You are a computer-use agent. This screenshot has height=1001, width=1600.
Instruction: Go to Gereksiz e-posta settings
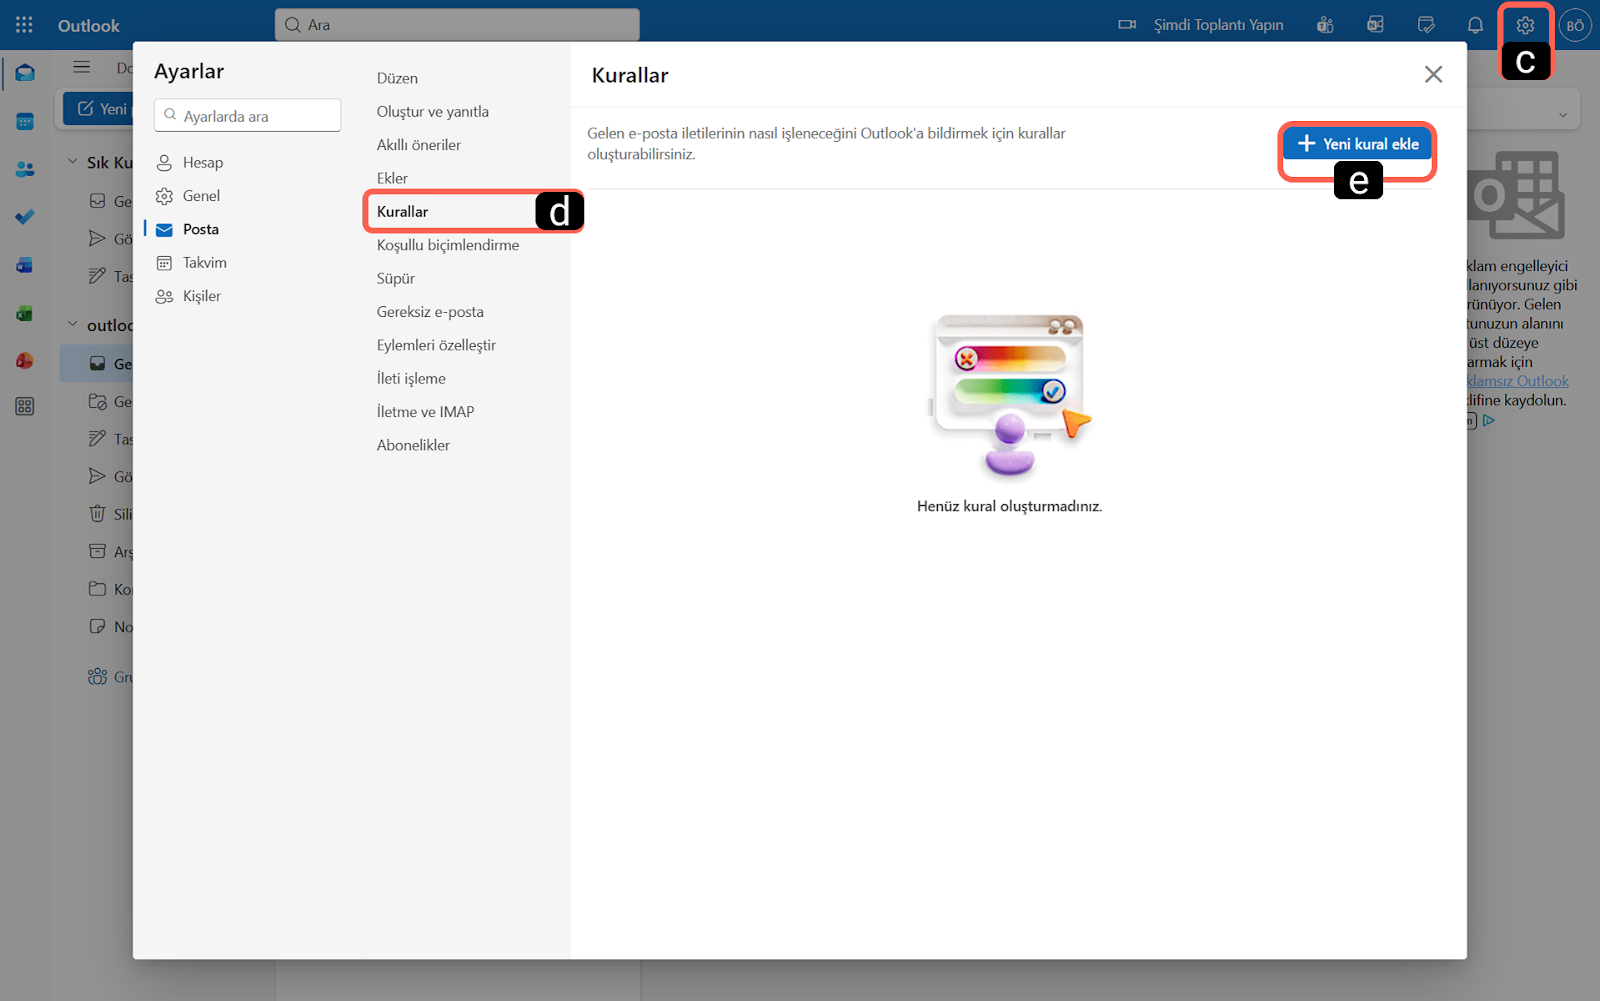tap(430, 312)
